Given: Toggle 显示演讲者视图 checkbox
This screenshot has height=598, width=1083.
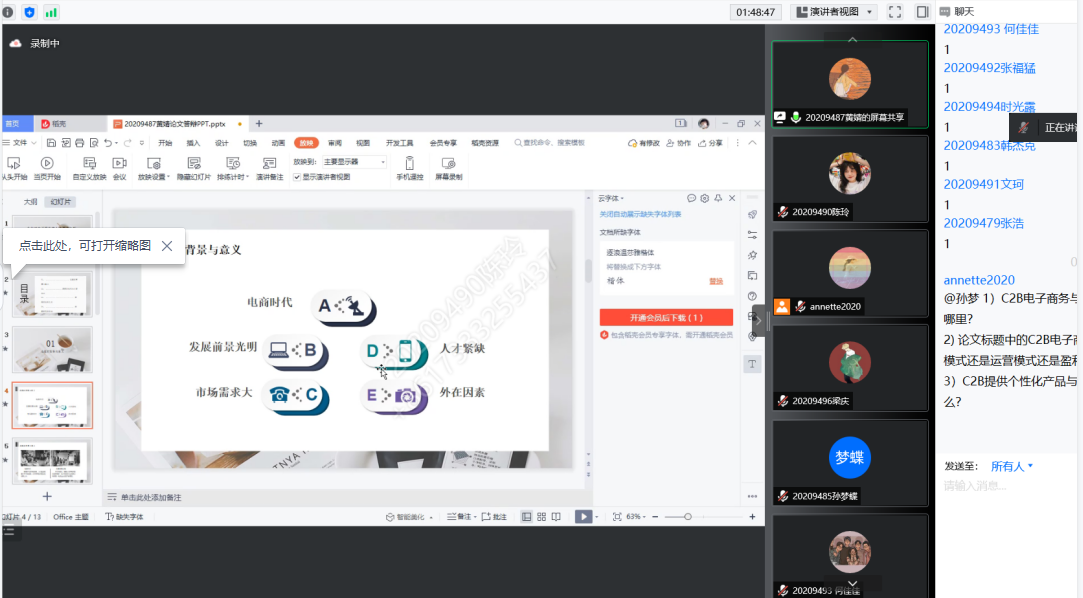Looking at the screenshot, I should (297, 177).
